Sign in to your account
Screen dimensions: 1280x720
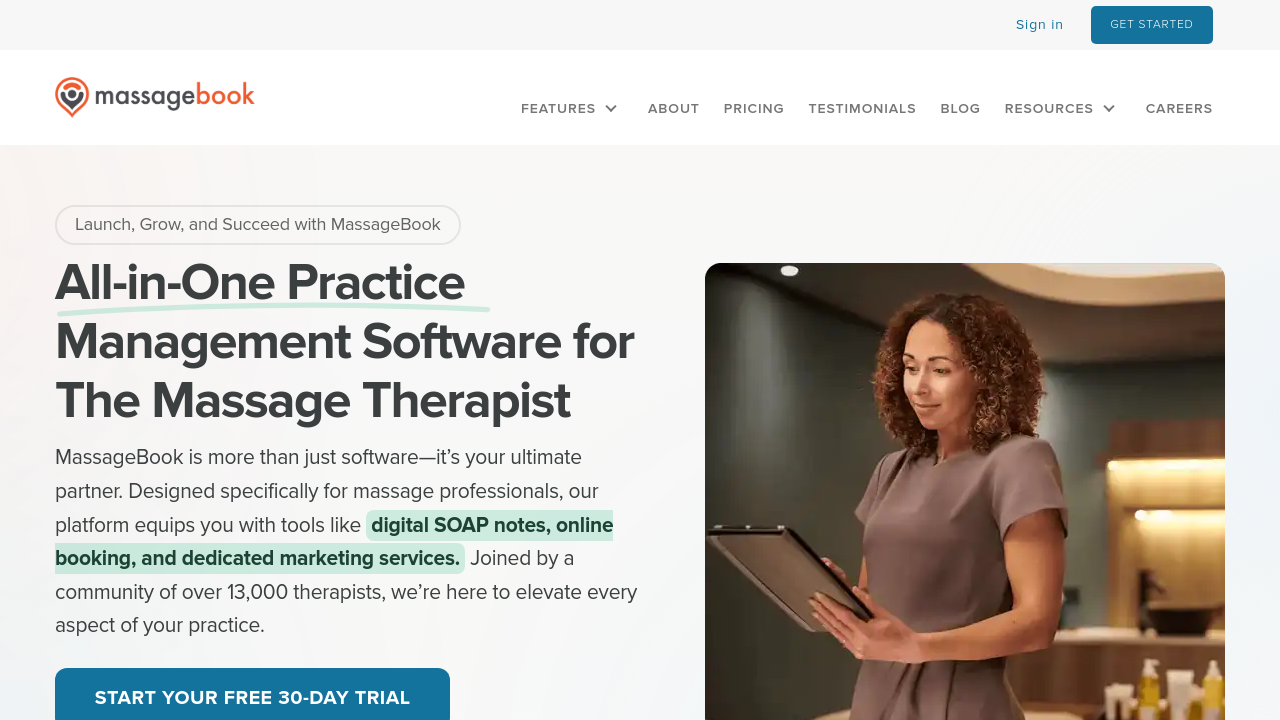tap(1039, 25)
